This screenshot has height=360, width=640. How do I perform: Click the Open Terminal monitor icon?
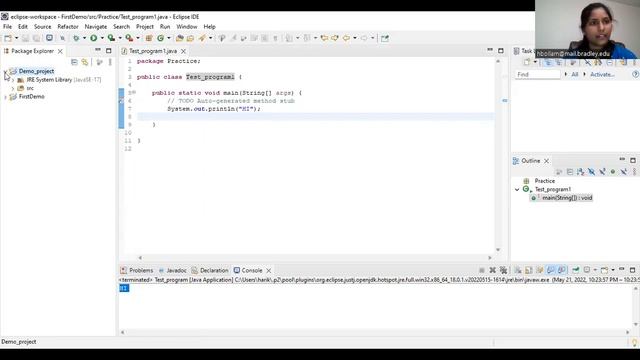(x=49, y=38)
